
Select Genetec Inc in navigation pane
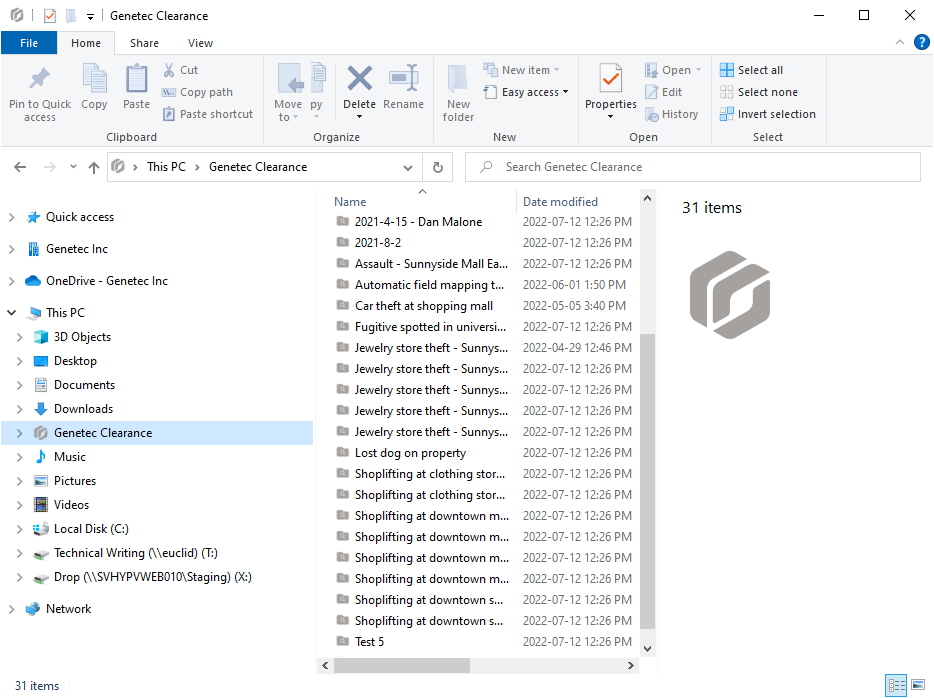(76, 249)
